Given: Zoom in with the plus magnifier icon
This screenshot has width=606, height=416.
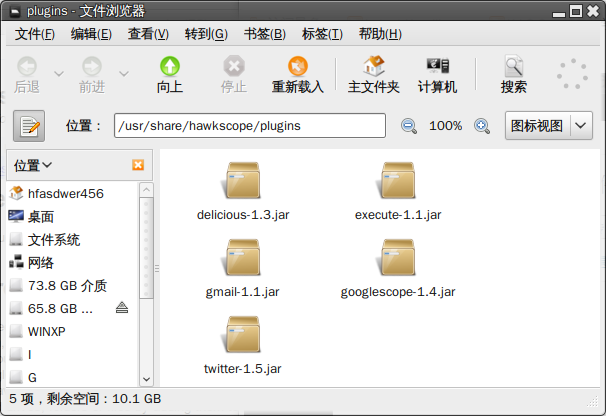Looking at the screenshot, I should click(482, 126).
